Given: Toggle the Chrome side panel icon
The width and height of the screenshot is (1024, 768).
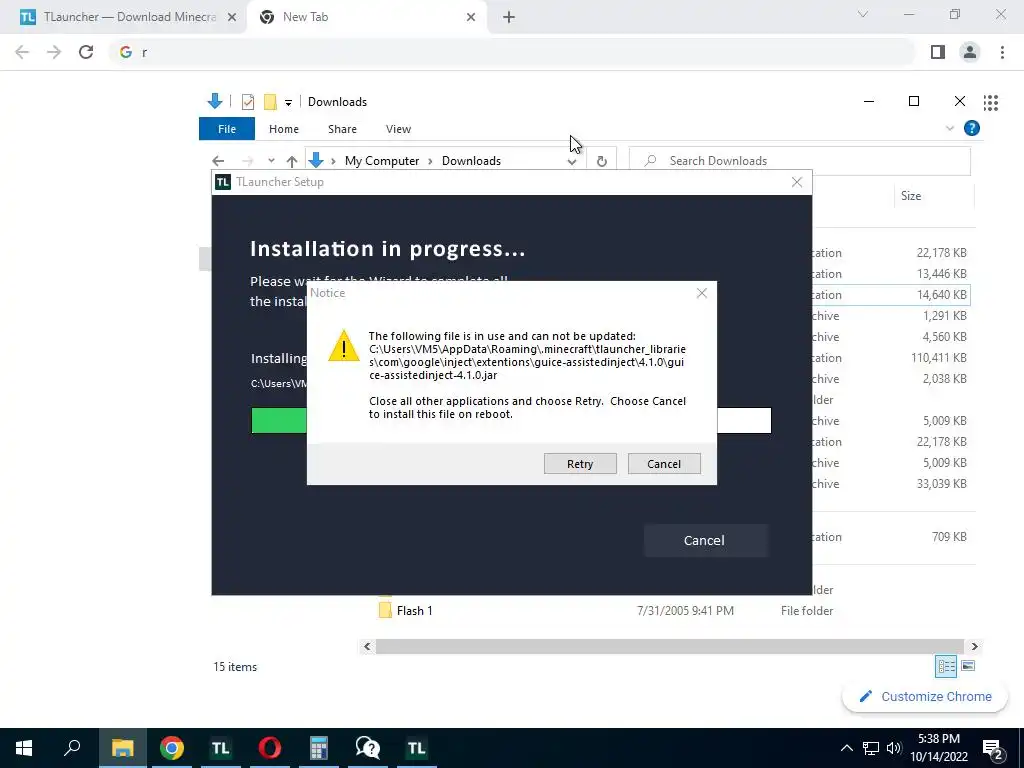Looking at the screenshot, I should pos(938,52).
